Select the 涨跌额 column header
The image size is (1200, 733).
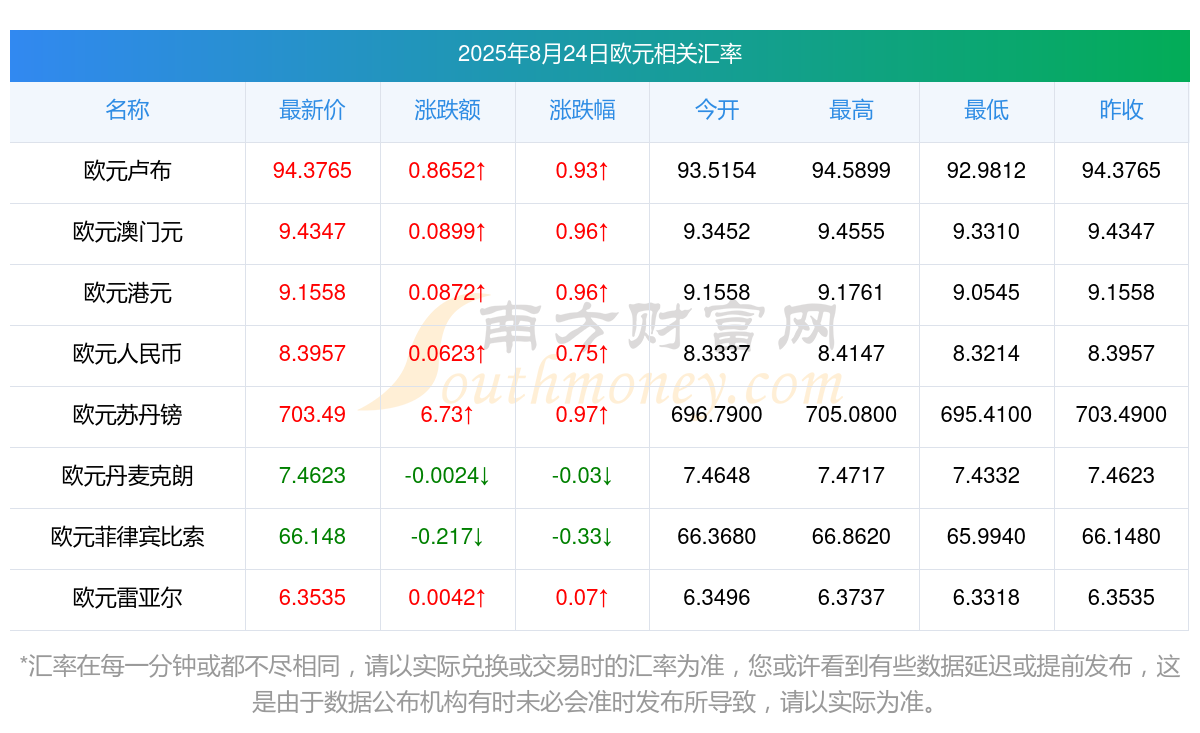pos(447,110)
